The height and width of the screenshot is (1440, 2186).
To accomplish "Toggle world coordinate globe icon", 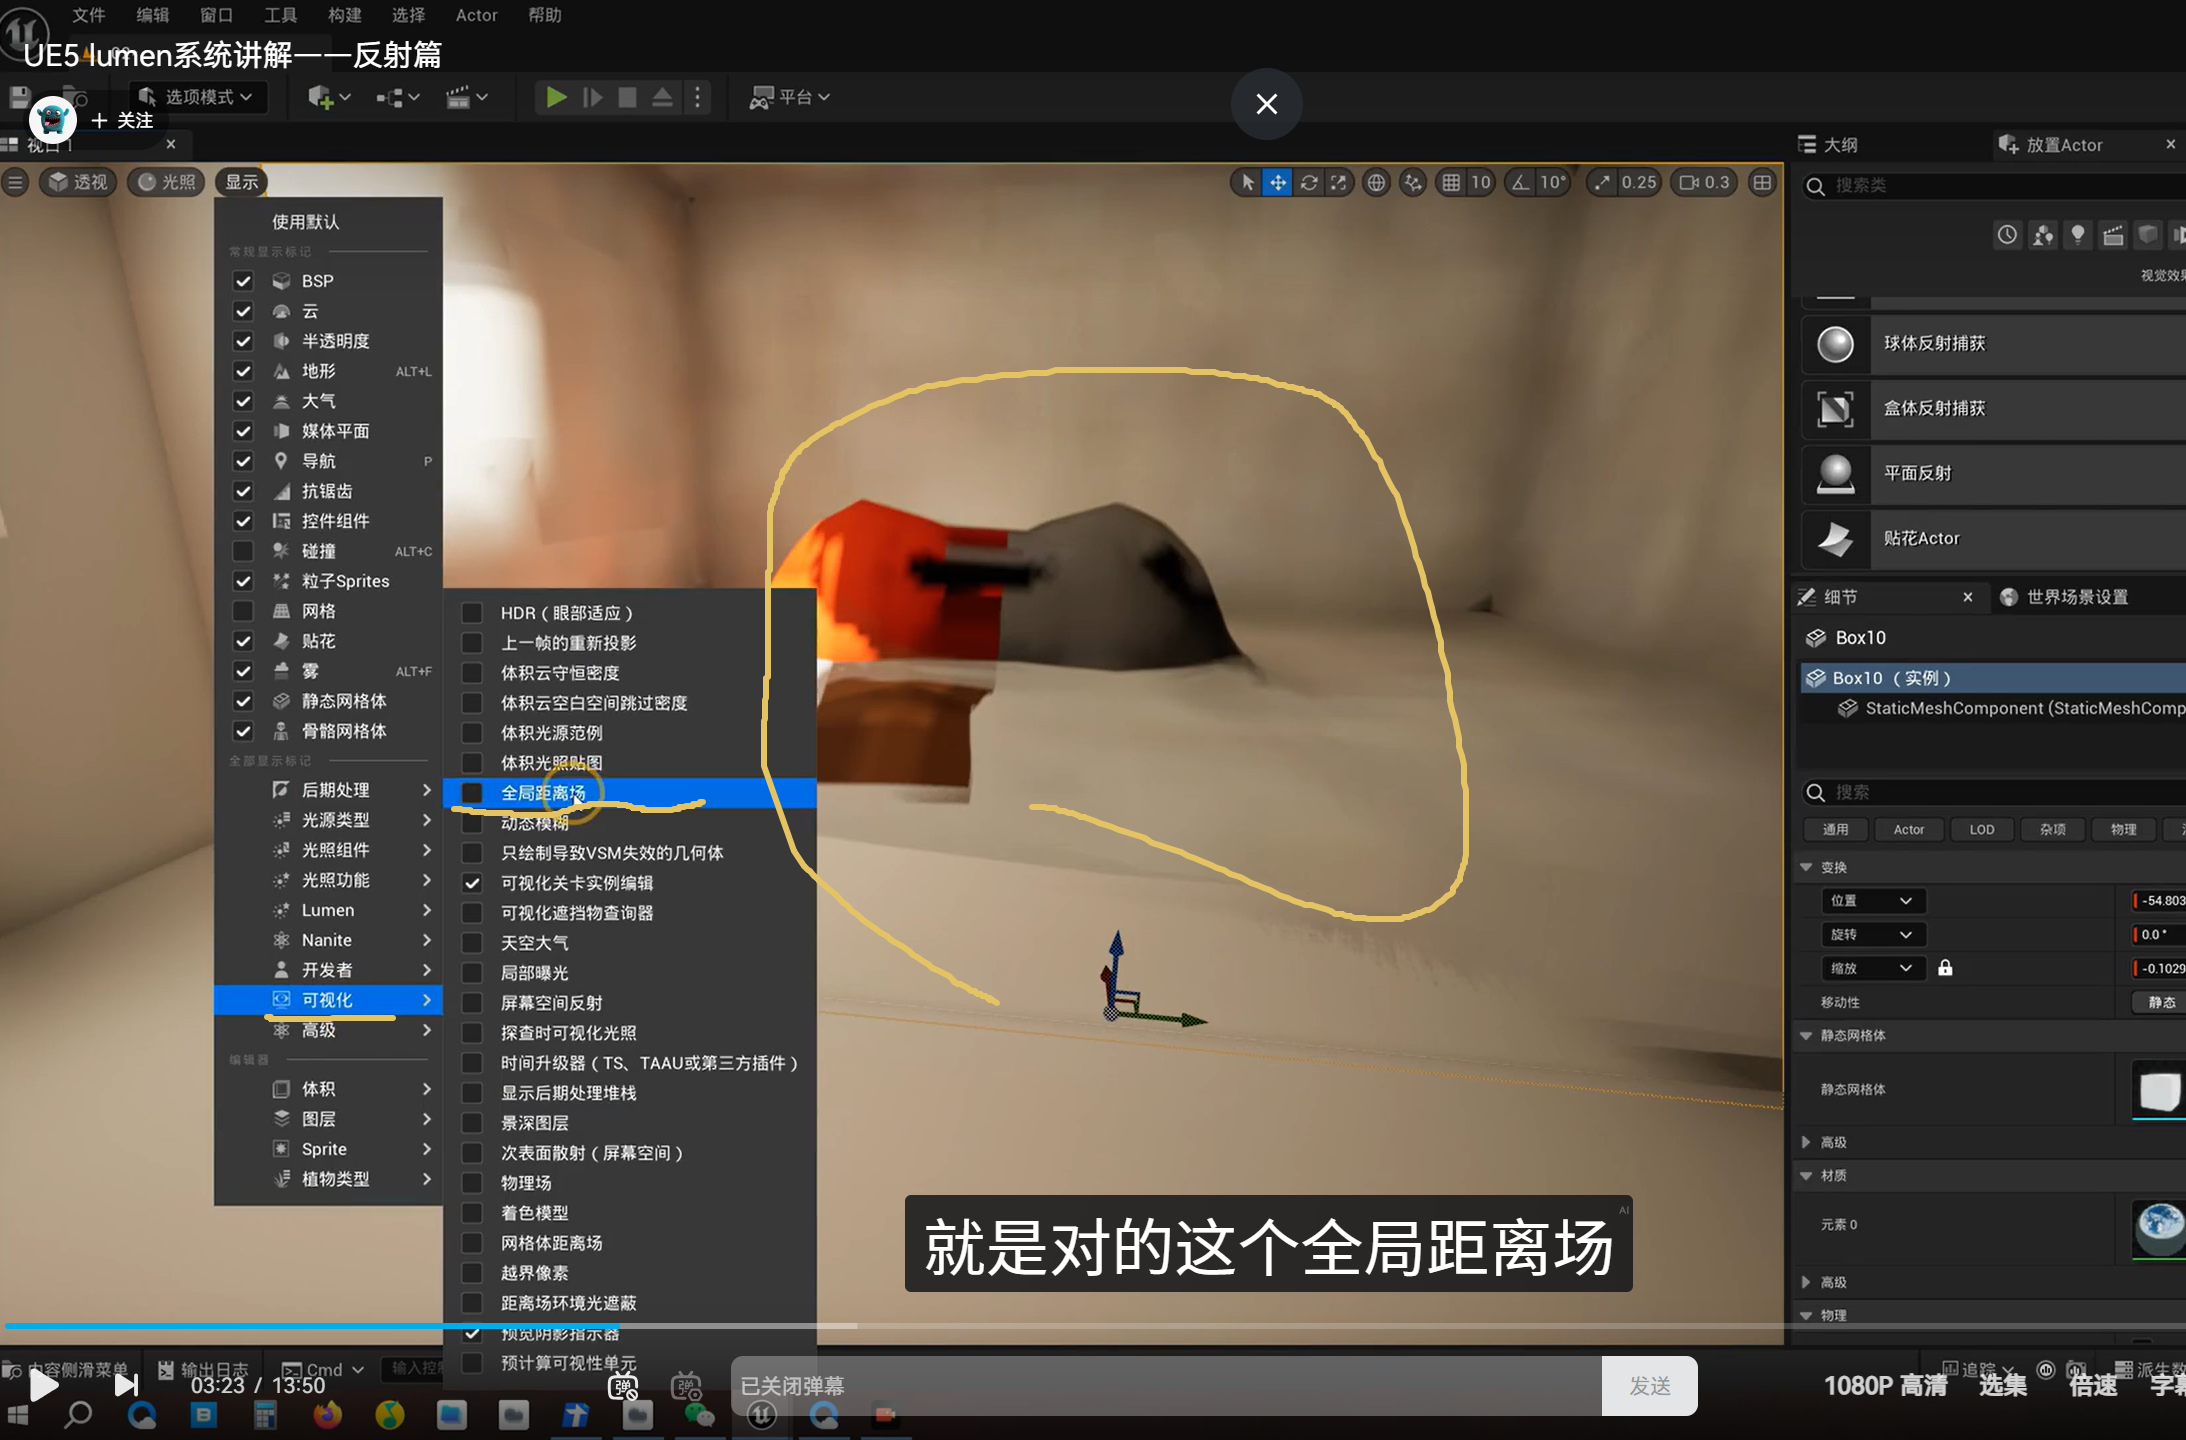I will tap(1377, 182).
